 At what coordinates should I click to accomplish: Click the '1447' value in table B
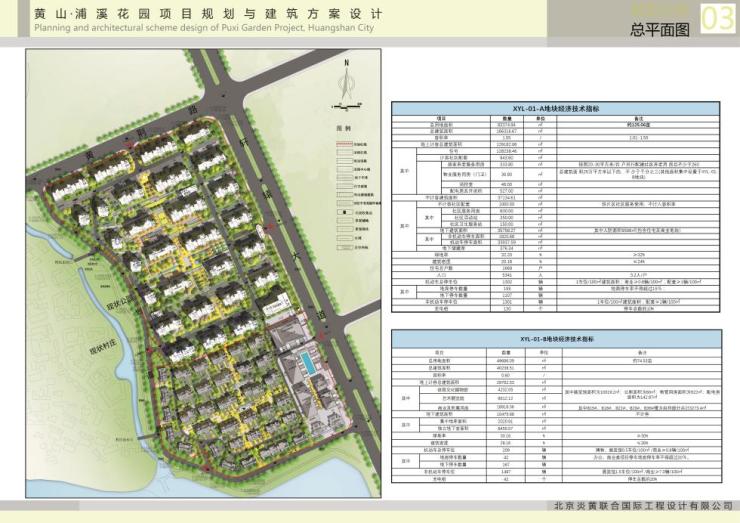508,472
